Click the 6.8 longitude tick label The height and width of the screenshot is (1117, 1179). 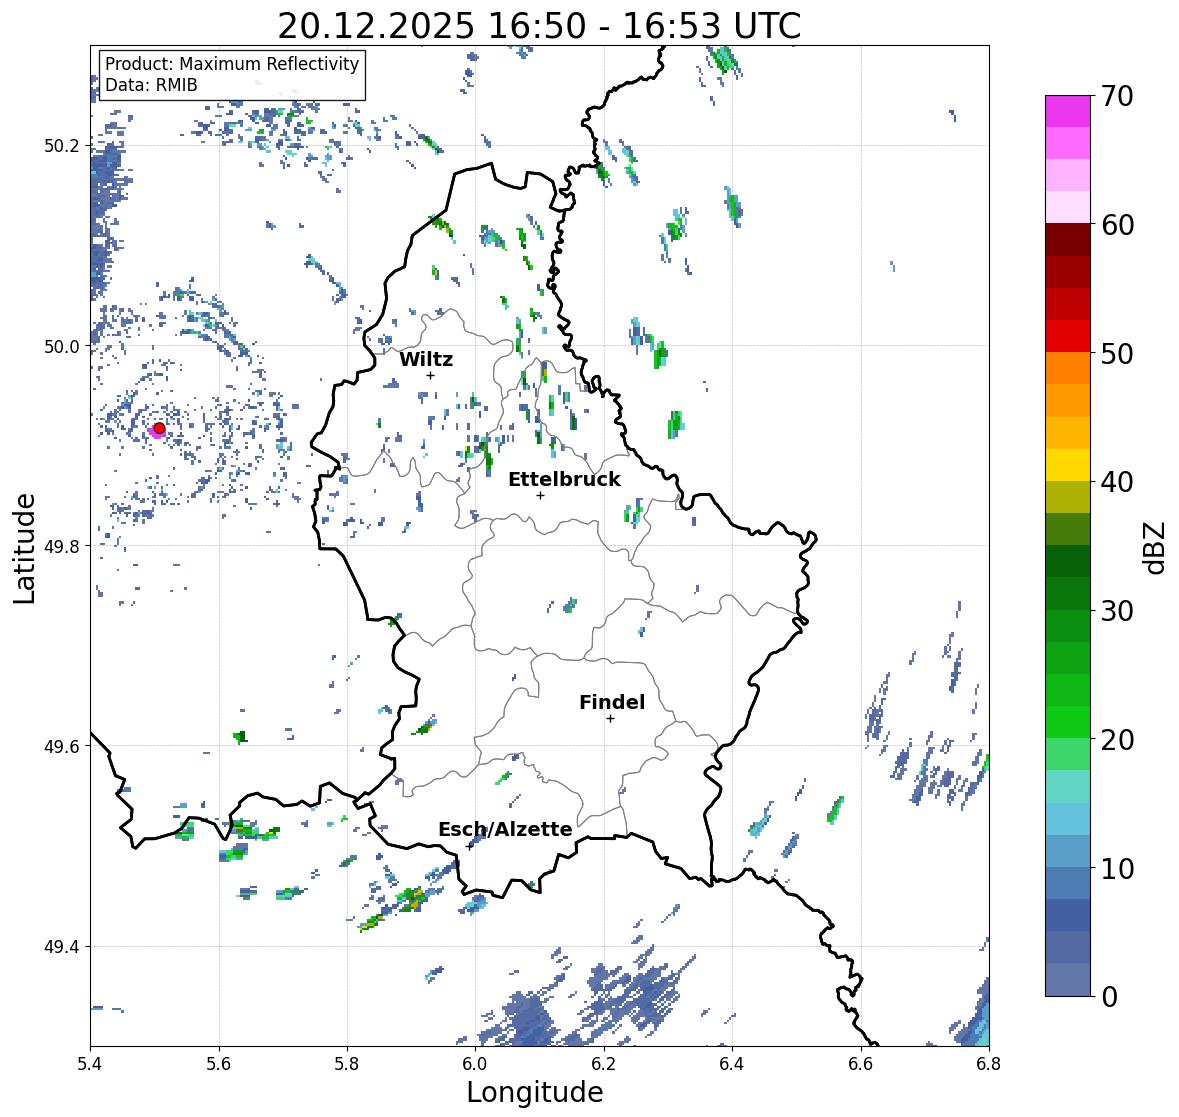(989, 1064)
